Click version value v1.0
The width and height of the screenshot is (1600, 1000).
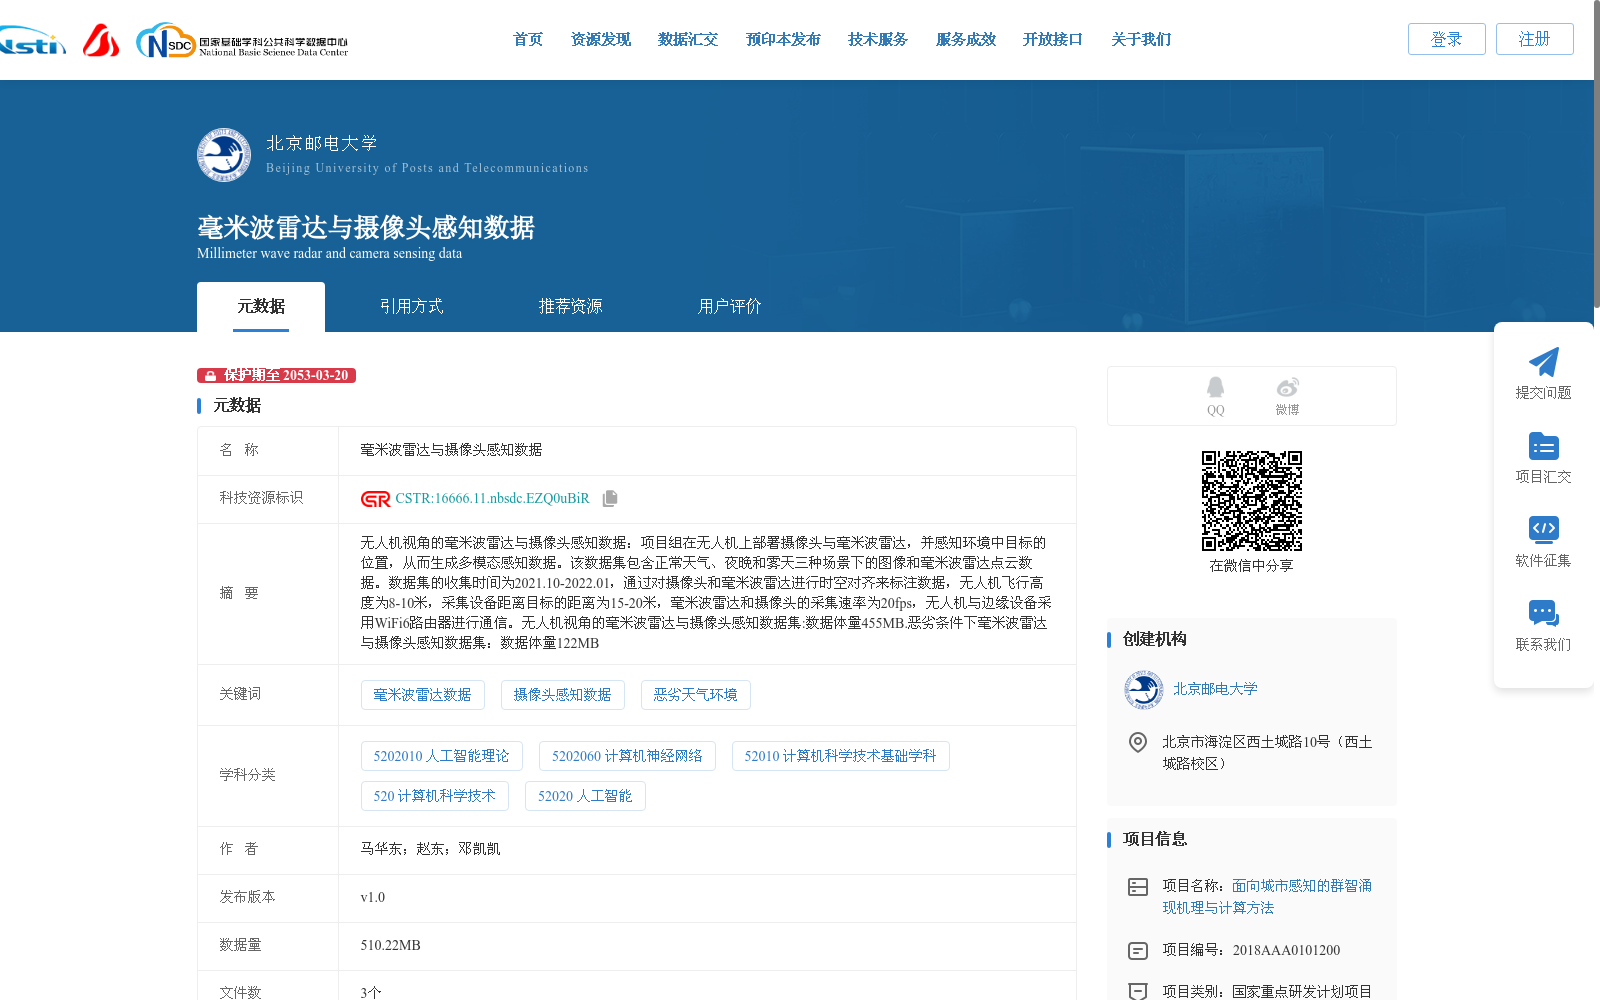[x=373, y=897]
